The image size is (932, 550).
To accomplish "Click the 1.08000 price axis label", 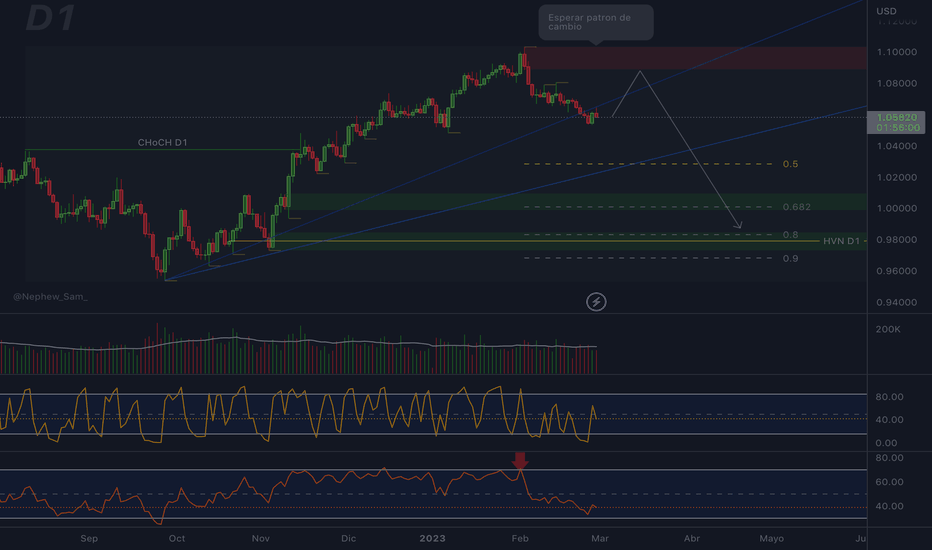I will coord(897,83).
